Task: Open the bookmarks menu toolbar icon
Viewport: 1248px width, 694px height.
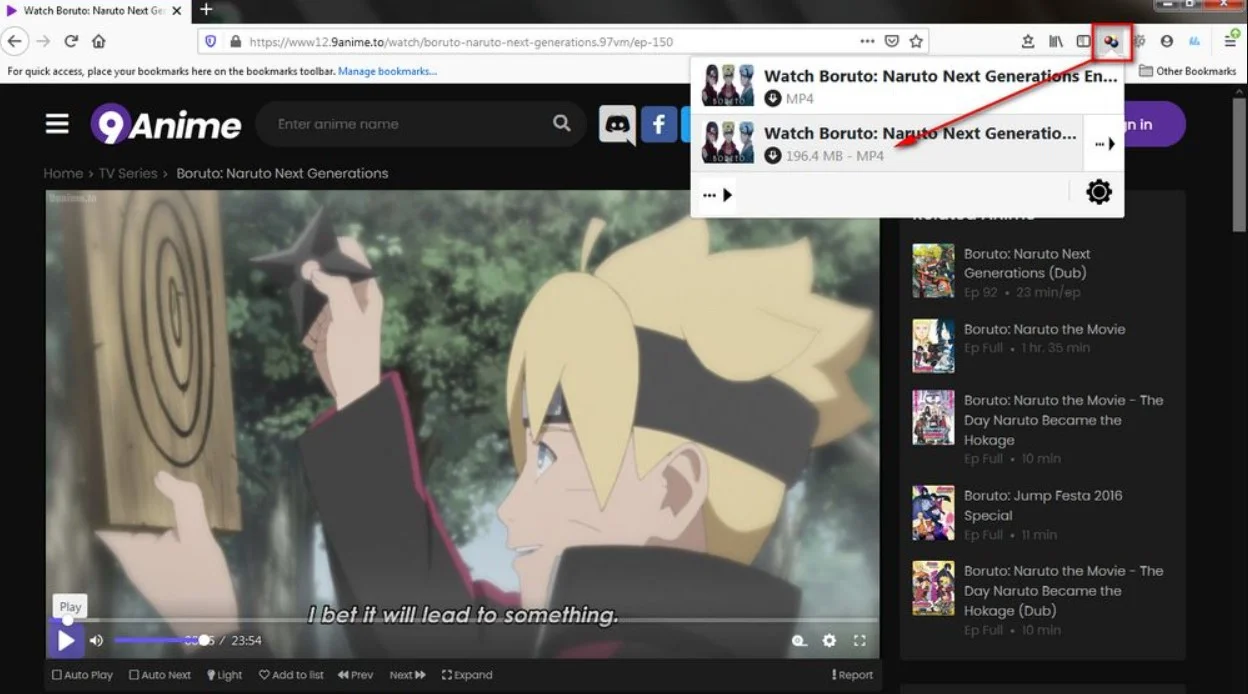Action: point(1027,42)
